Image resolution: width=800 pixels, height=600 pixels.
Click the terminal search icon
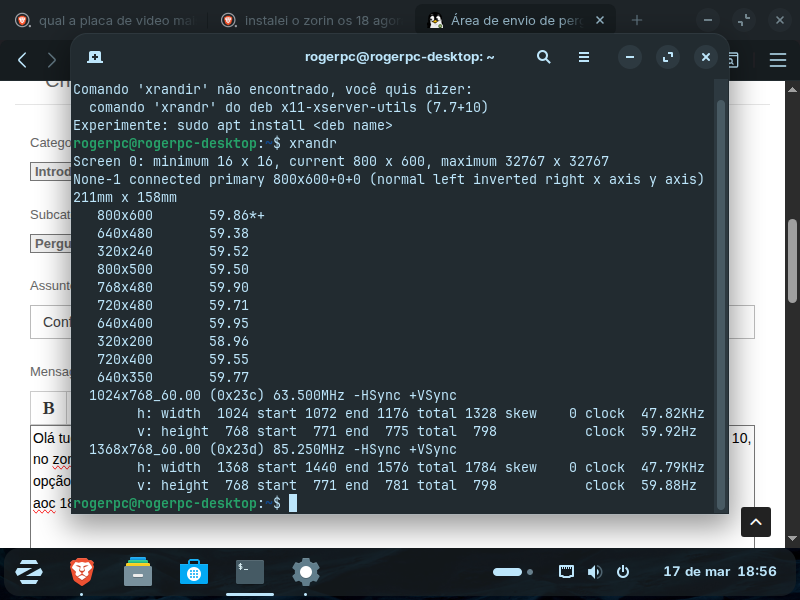coord(544,57)
